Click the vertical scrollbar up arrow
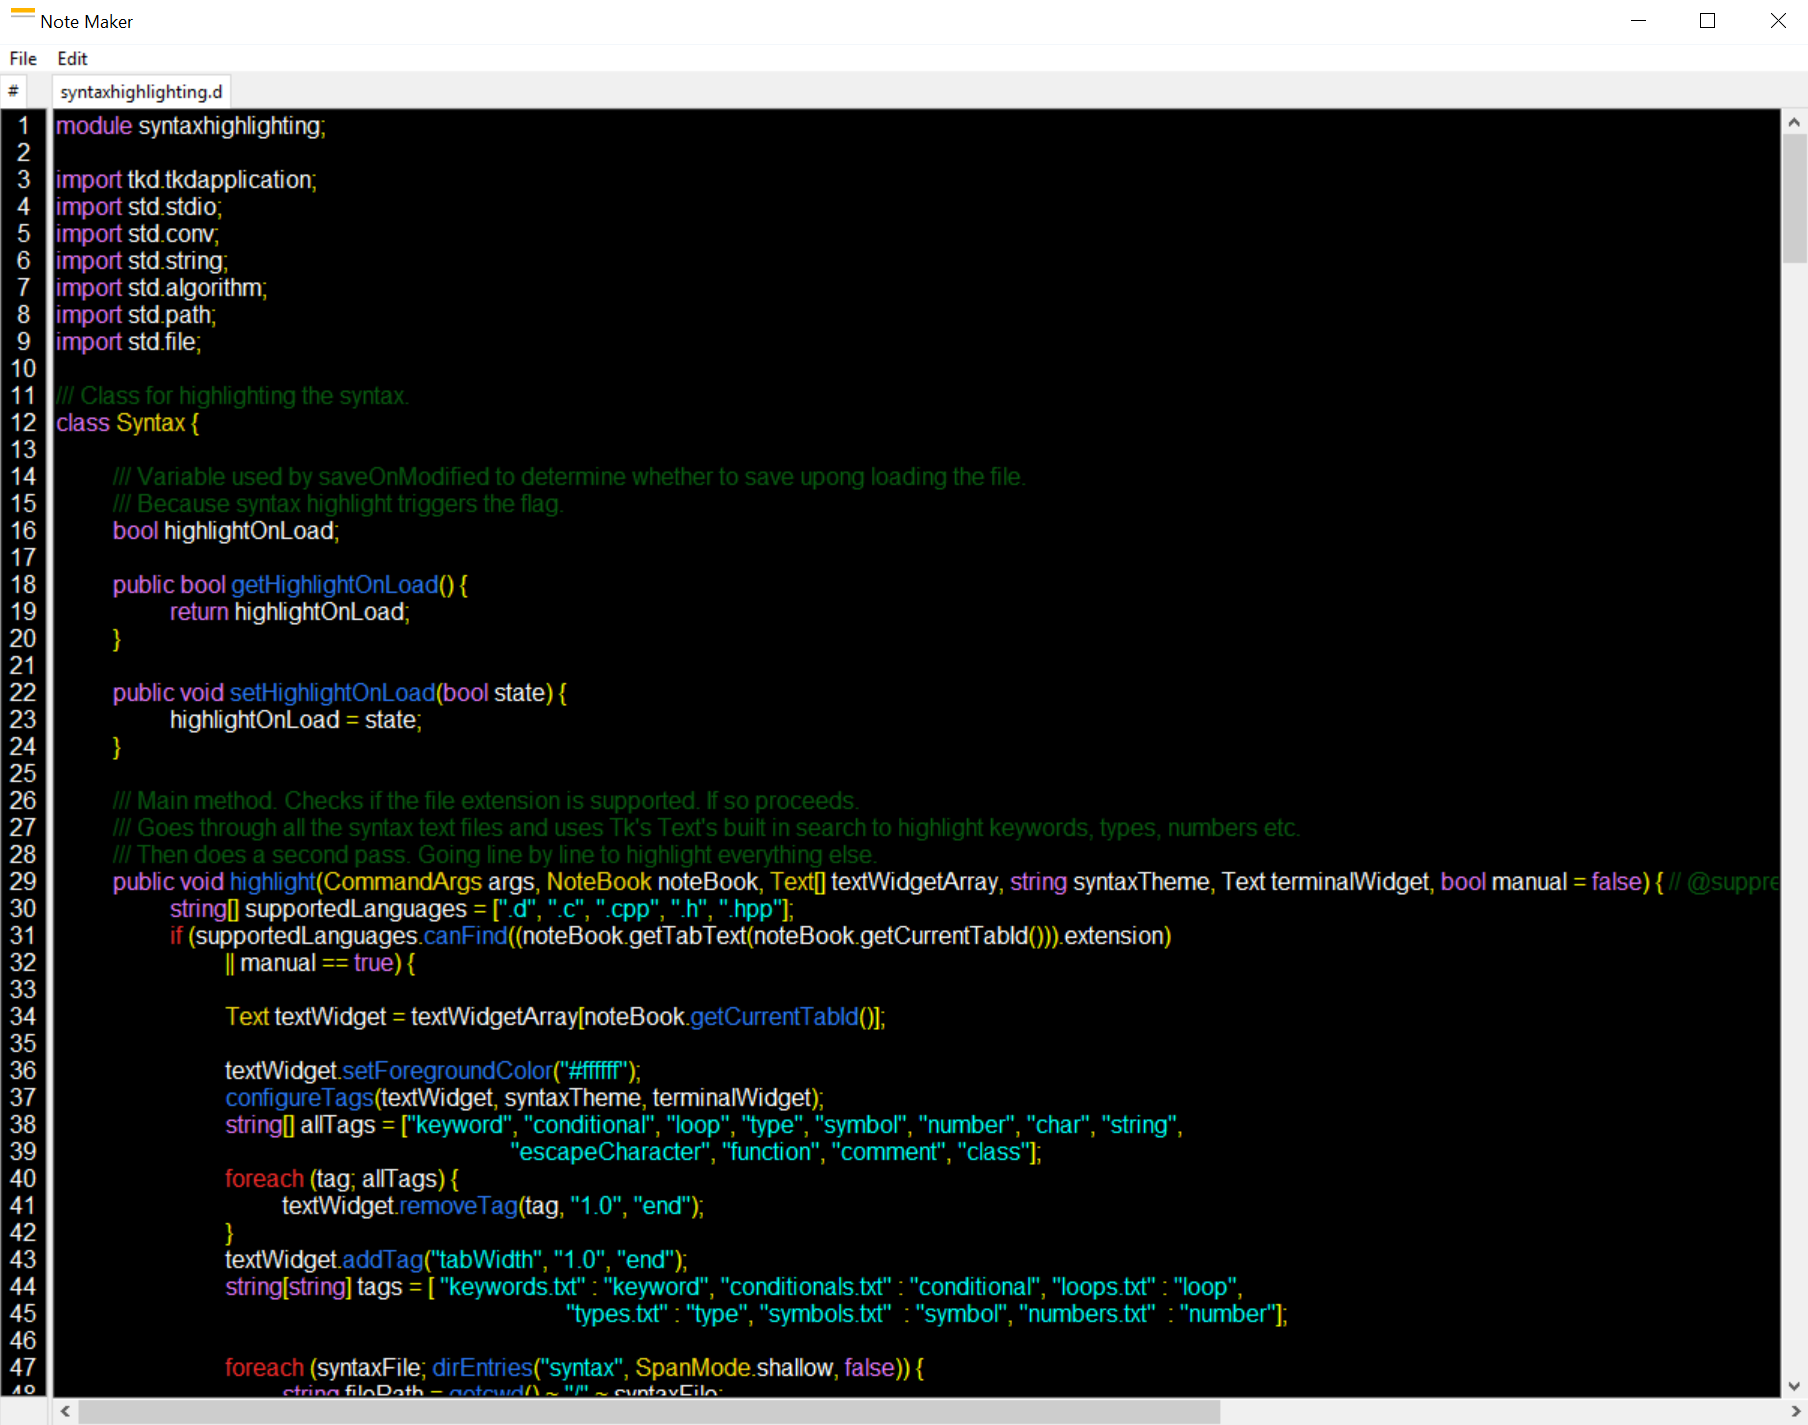This screenshot has height=1425, width=1808. [1794, 122]
